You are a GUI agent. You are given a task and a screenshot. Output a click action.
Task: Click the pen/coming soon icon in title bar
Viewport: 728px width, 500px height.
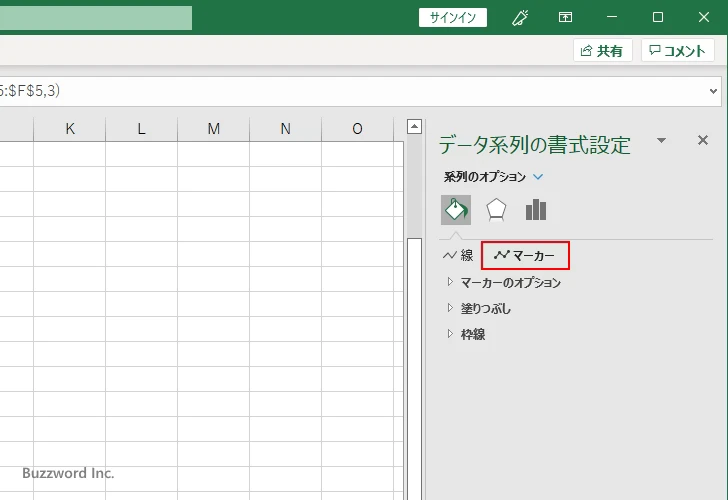[x=519, y=17]
